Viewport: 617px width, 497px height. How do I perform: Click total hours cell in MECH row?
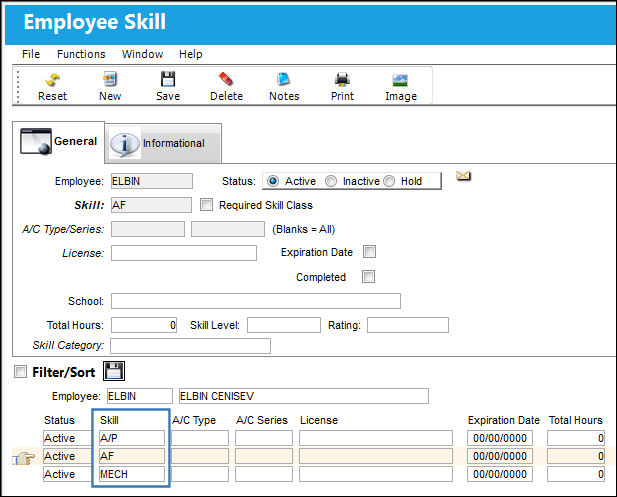pos(576,474)
